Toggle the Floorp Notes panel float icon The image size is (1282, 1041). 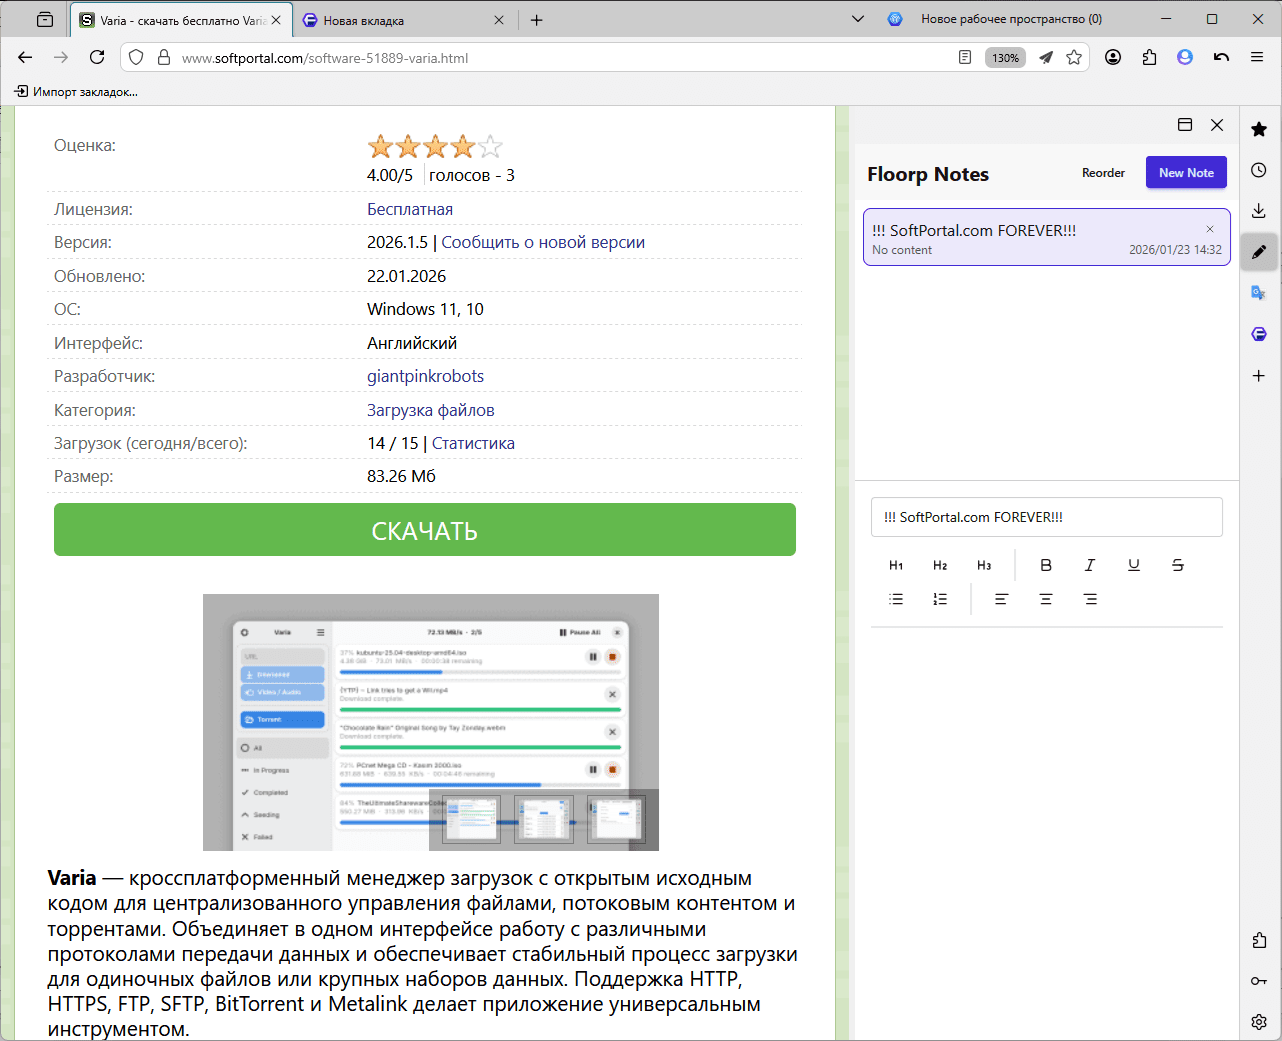1185,125
